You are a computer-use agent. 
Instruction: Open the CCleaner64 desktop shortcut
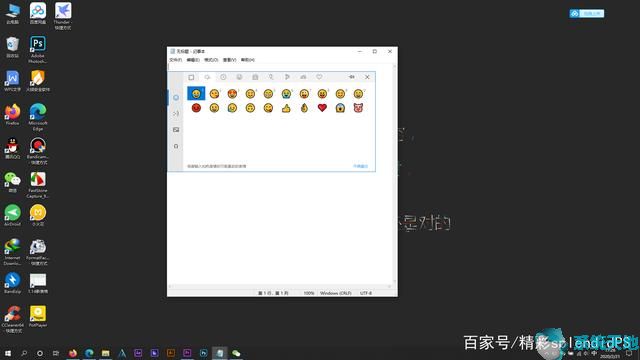[12, 319]
